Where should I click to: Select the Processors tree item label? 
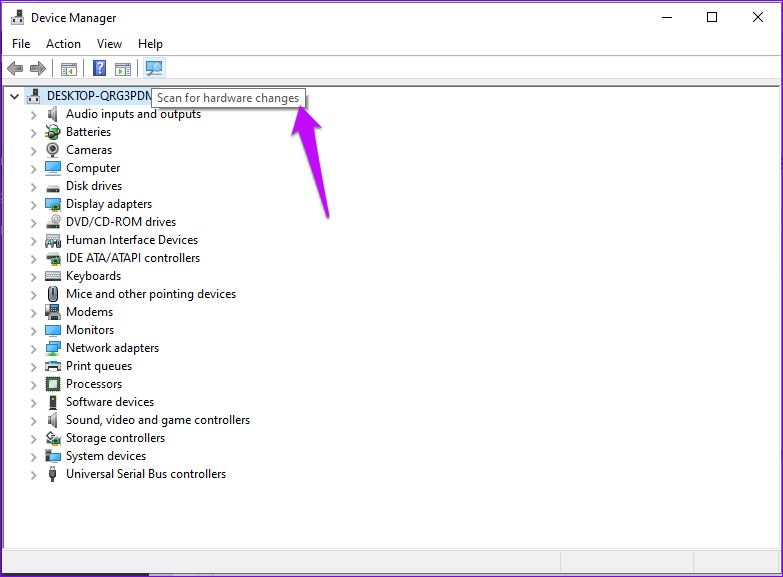94,384
